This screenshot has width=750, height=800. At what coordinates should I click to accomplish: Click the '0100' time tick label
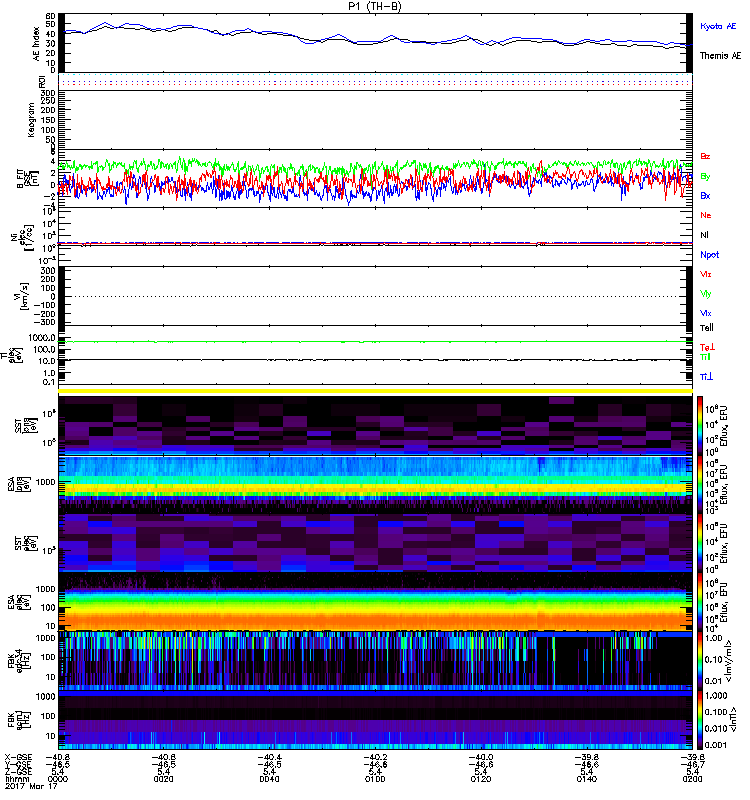click(375, 779)
